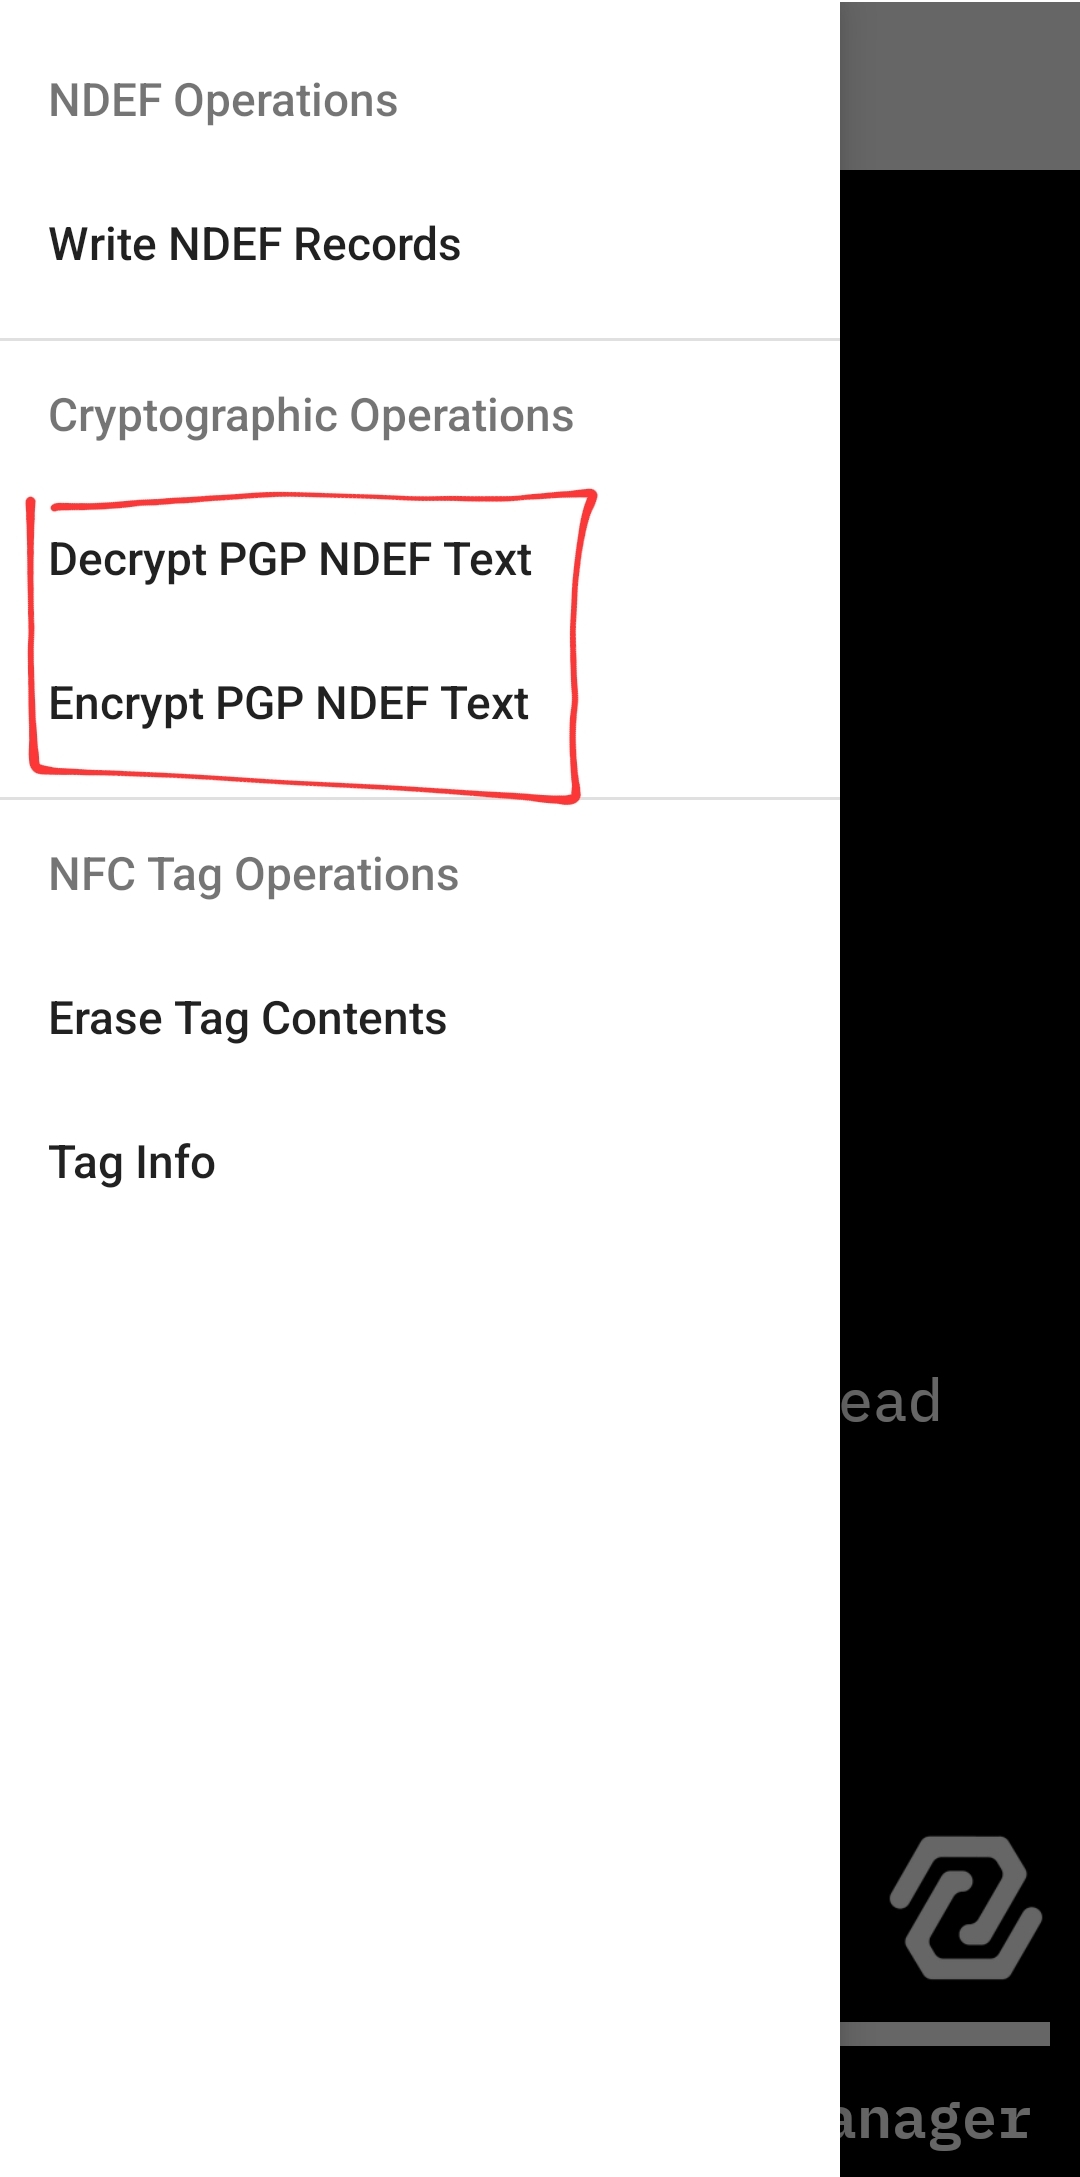This screenshot has height=2177, width=1080.
Task: Click the partially visible "anager" label
Action: point(935,2118)
